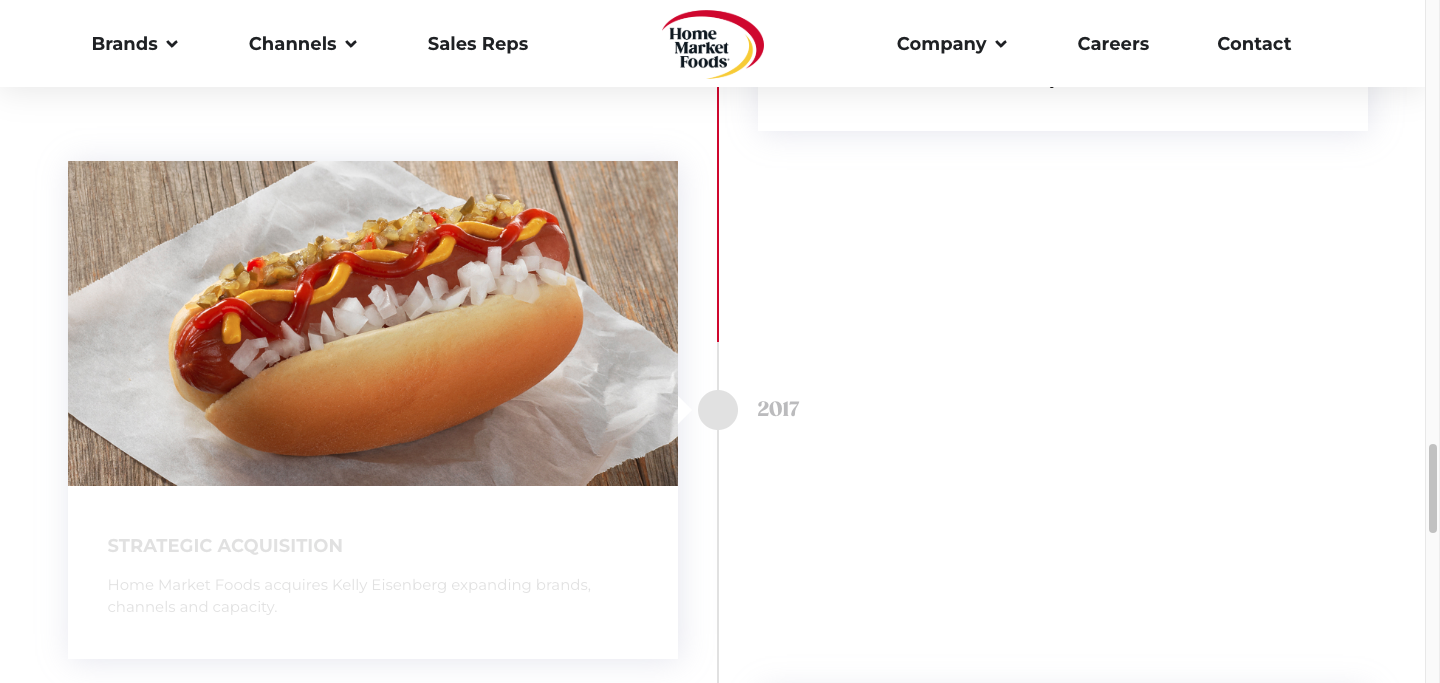Open the Careers page
1440x683 pixels.
1113,44
